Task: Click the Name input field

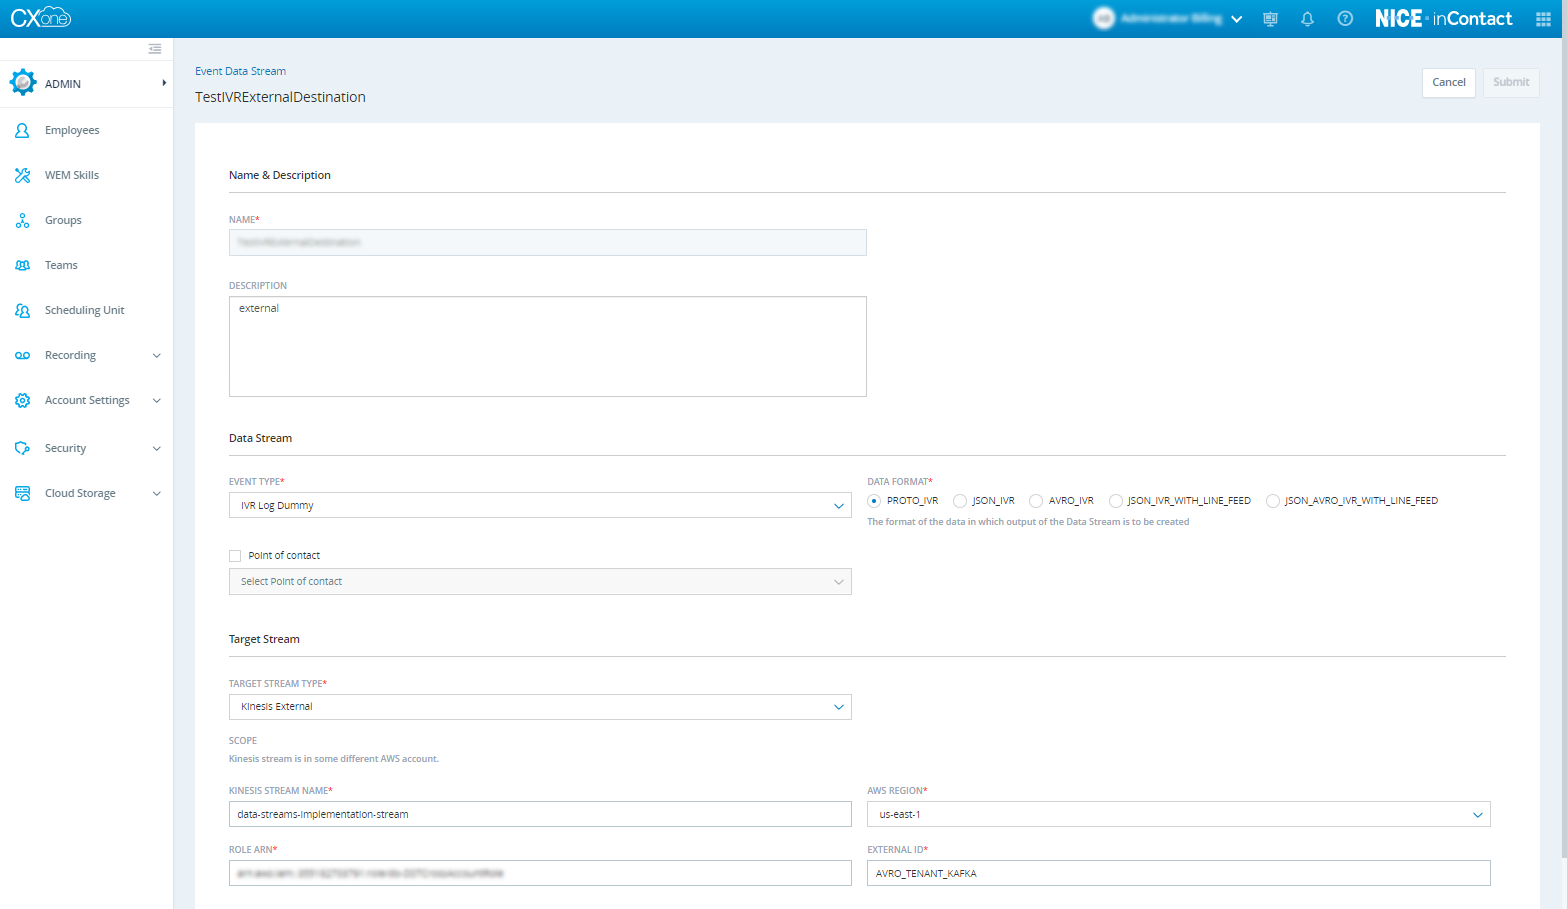Action: click(x=548, y=242)
